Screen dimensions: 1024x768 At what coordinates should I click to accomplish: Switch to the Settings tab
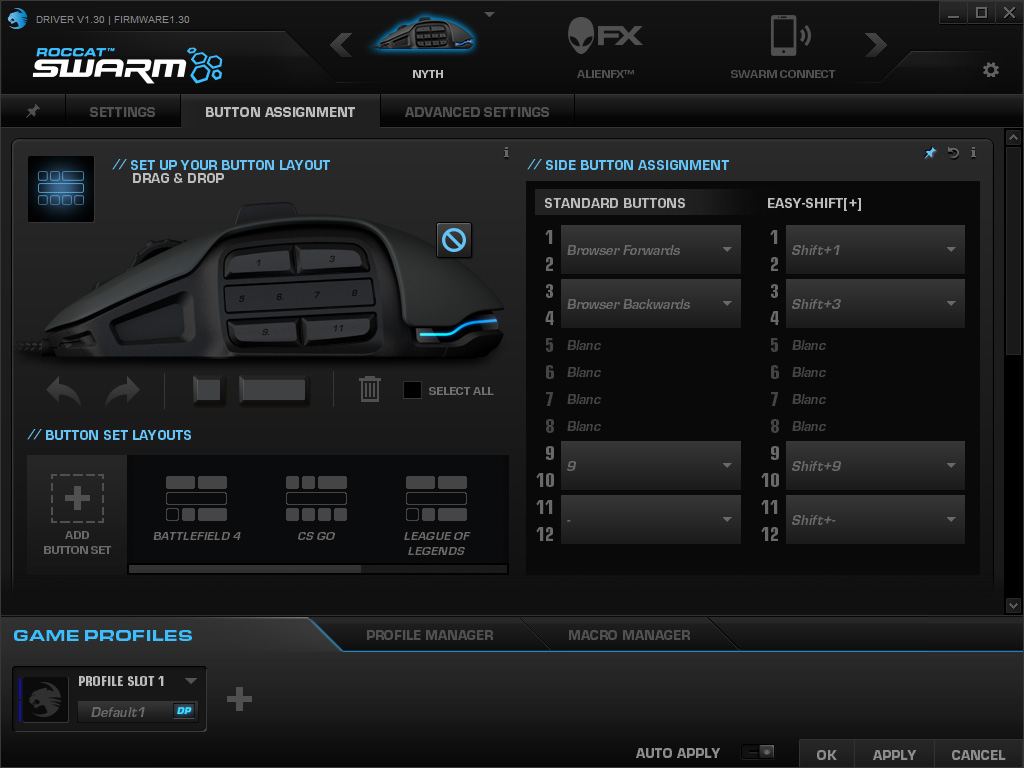point(122,112)
